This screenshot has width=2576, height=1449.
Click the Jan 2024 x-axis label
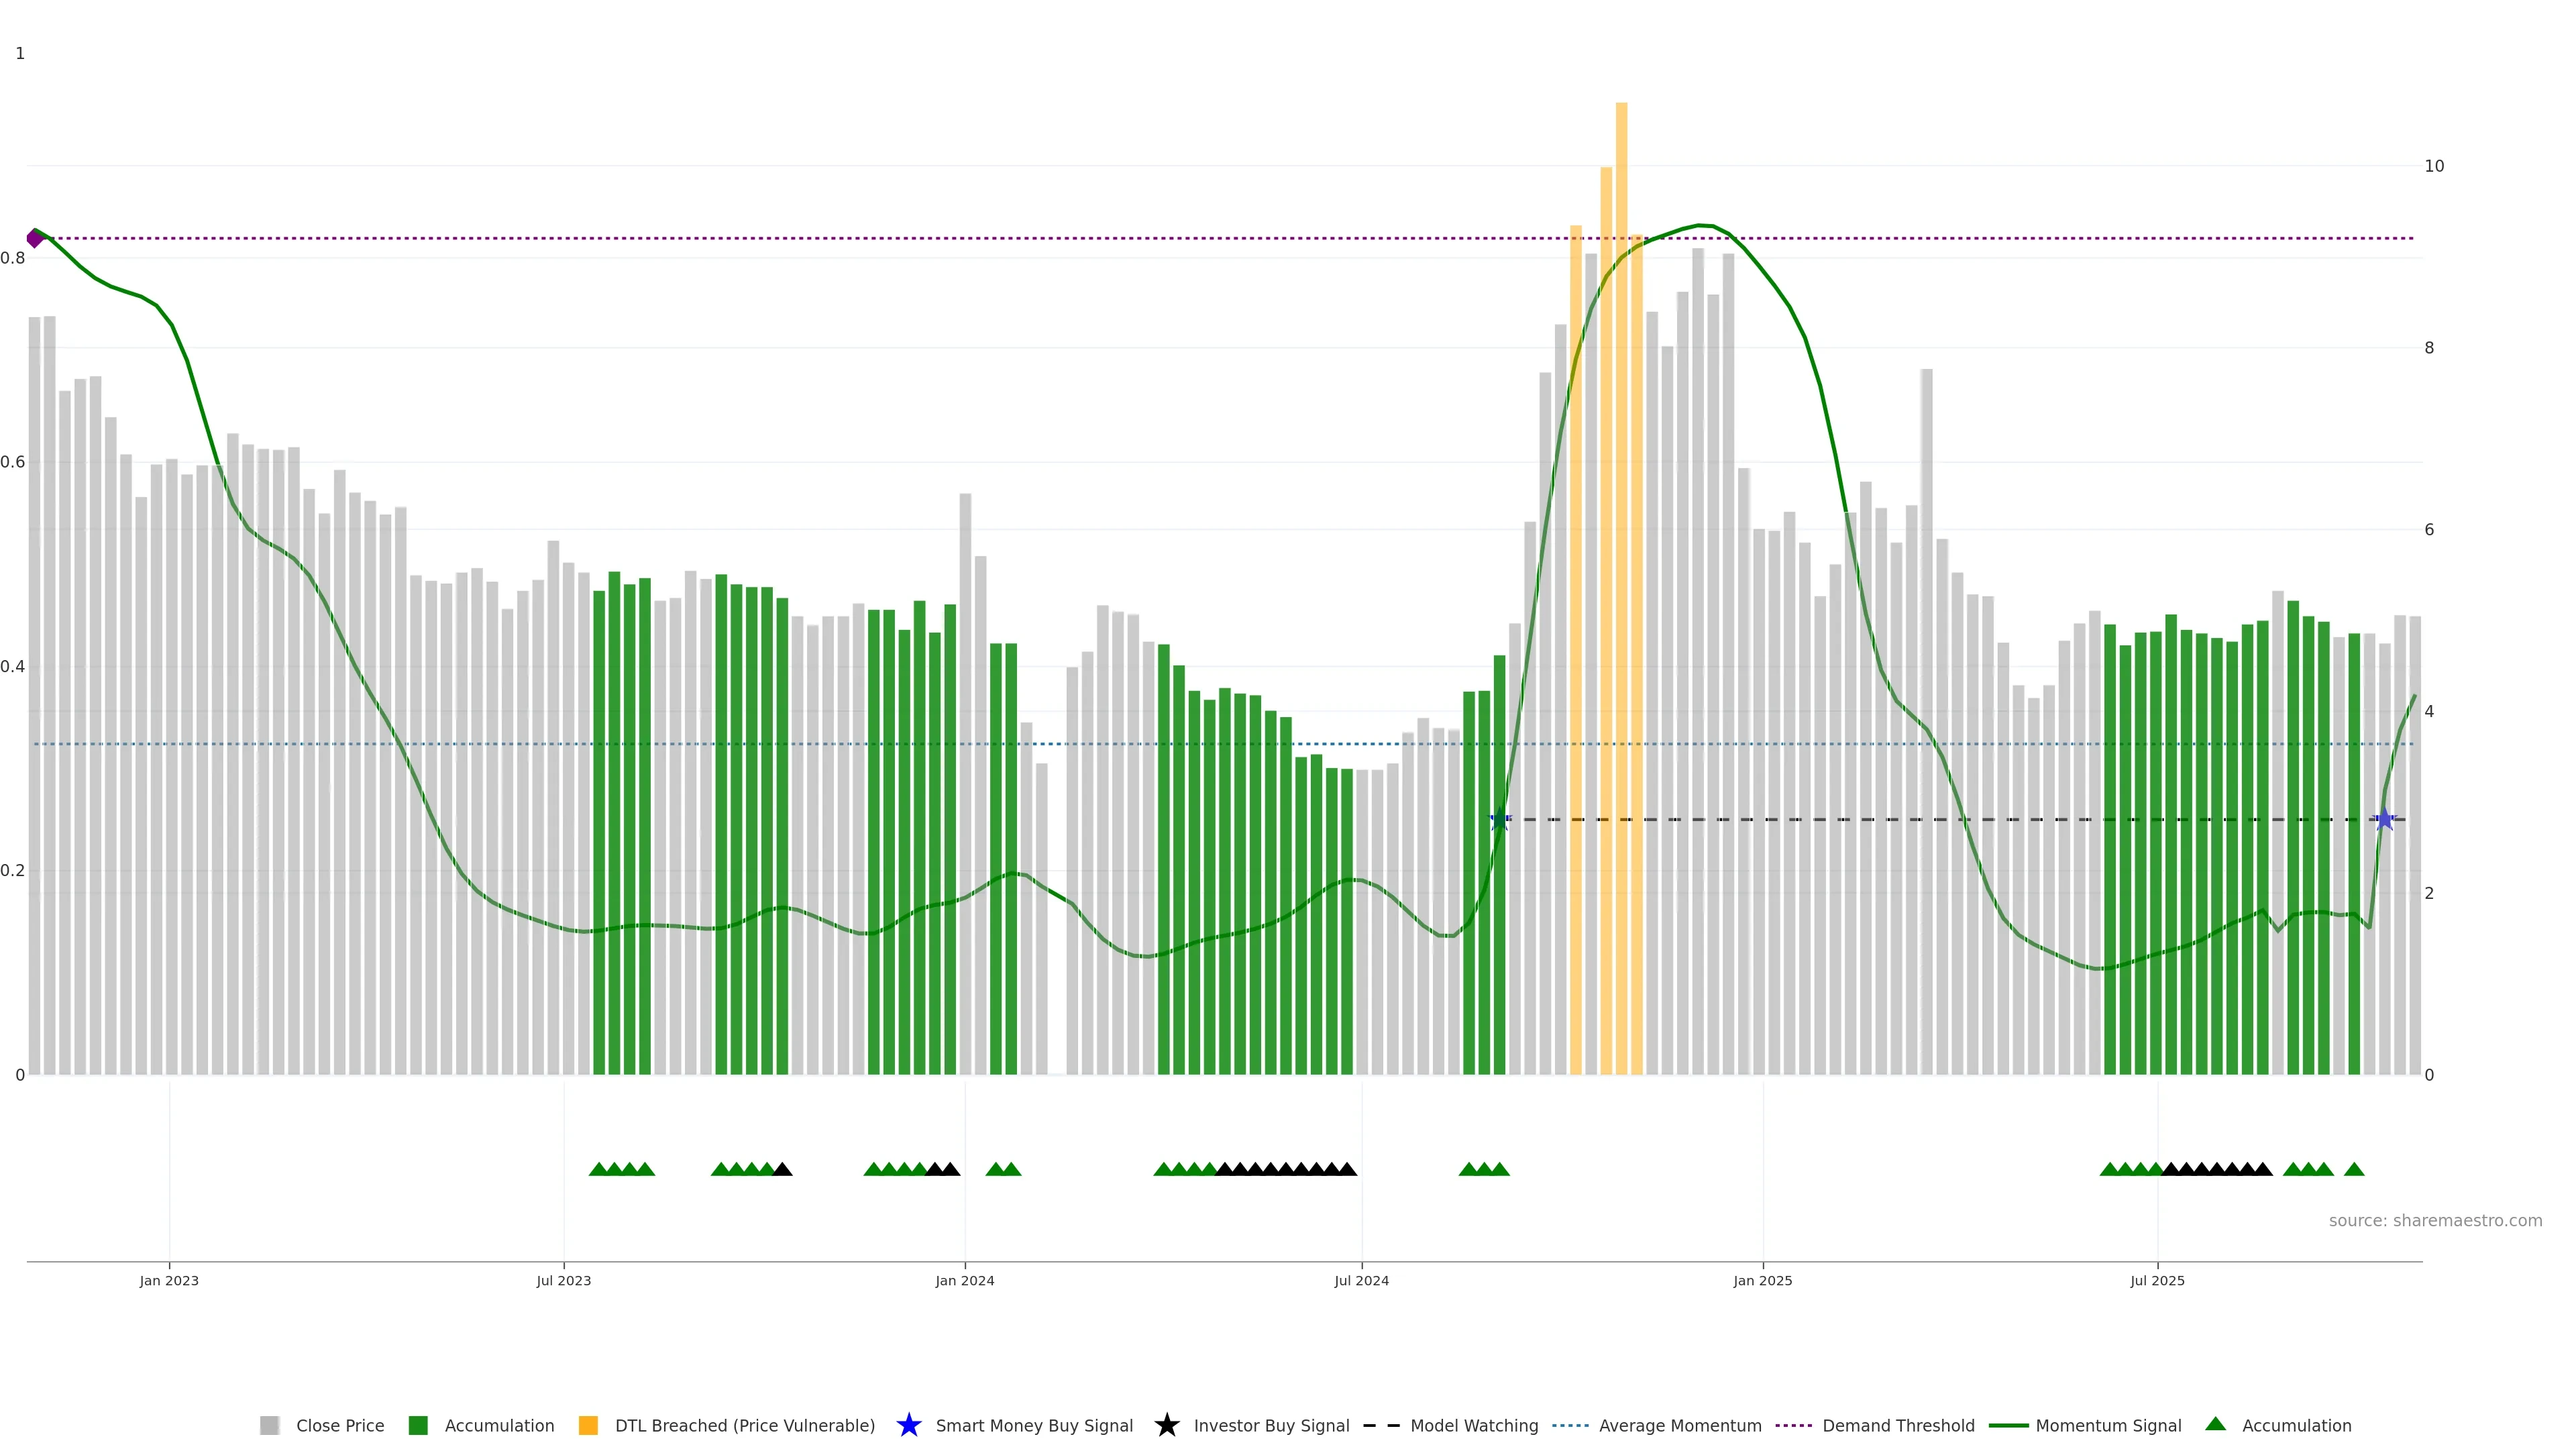pyautogui.click(x=964, y=1280)
